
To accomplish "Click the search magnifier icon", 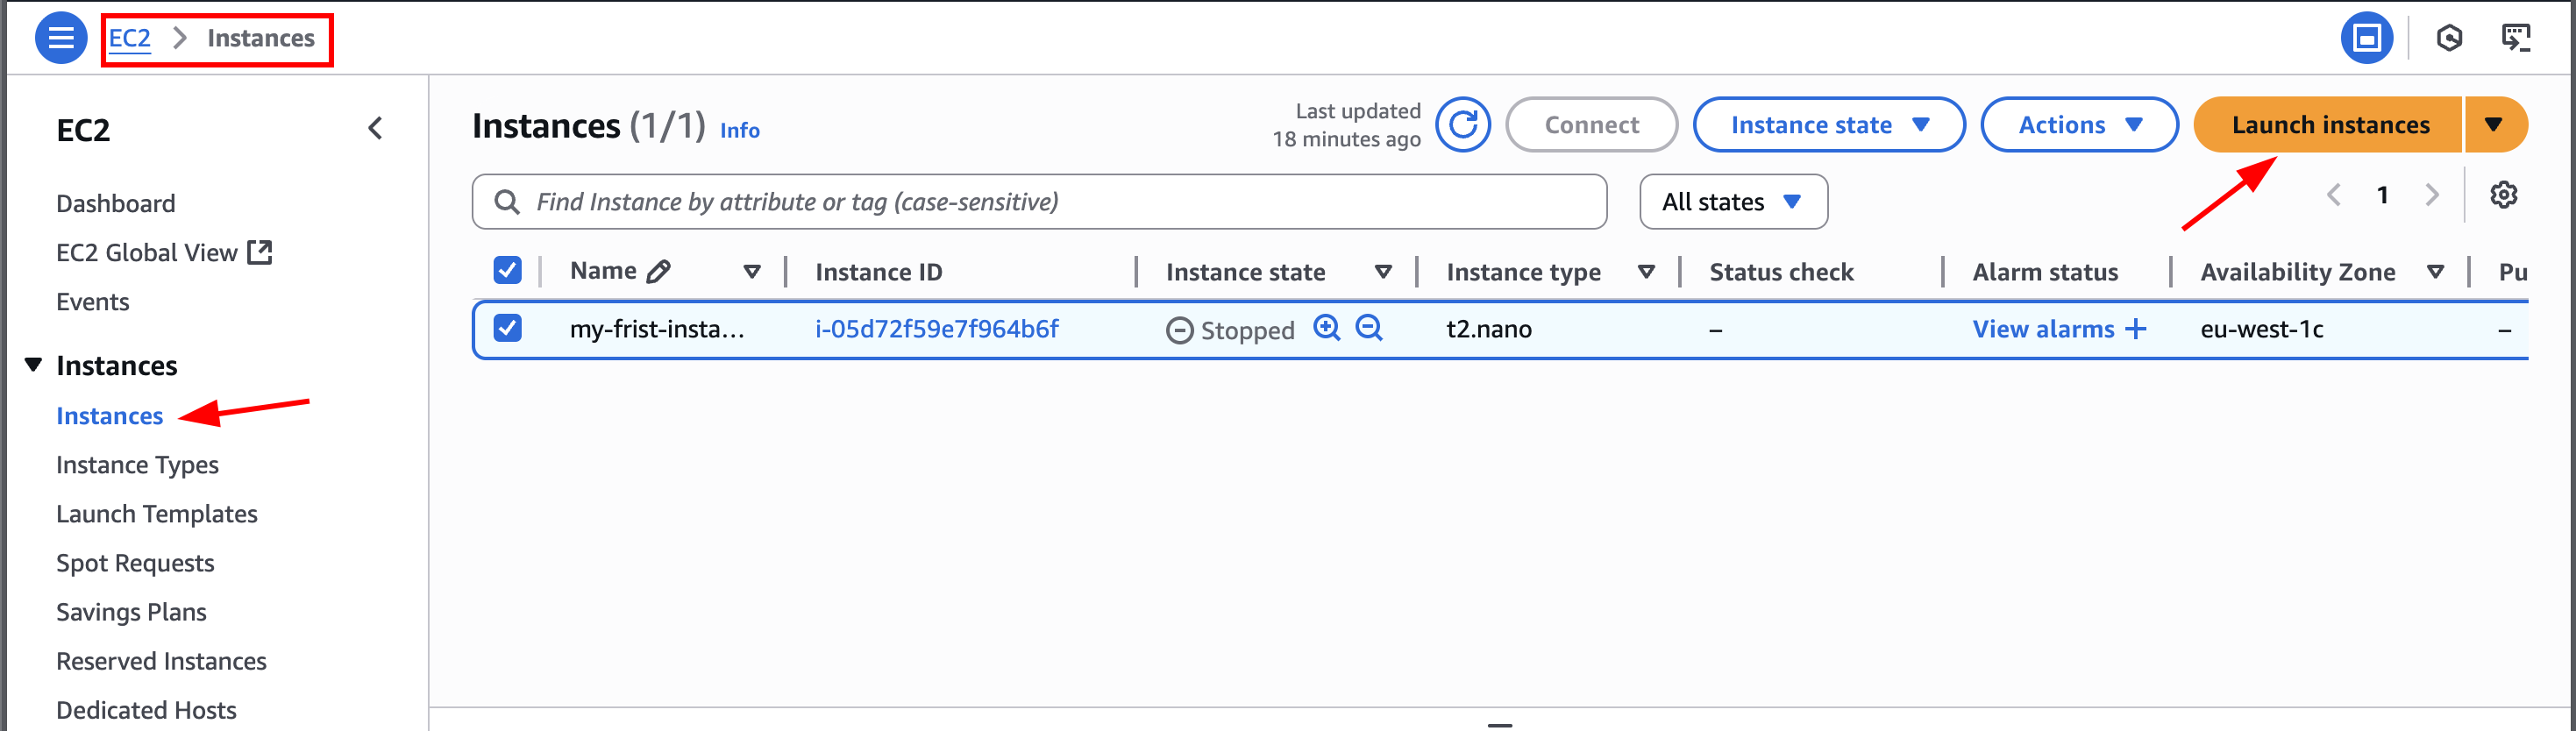I will [507, 202].
